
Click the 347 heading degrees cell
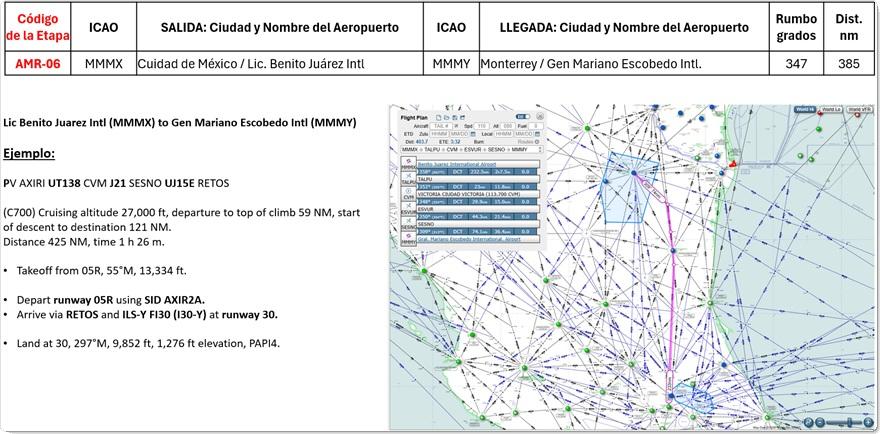coord(796,63)
